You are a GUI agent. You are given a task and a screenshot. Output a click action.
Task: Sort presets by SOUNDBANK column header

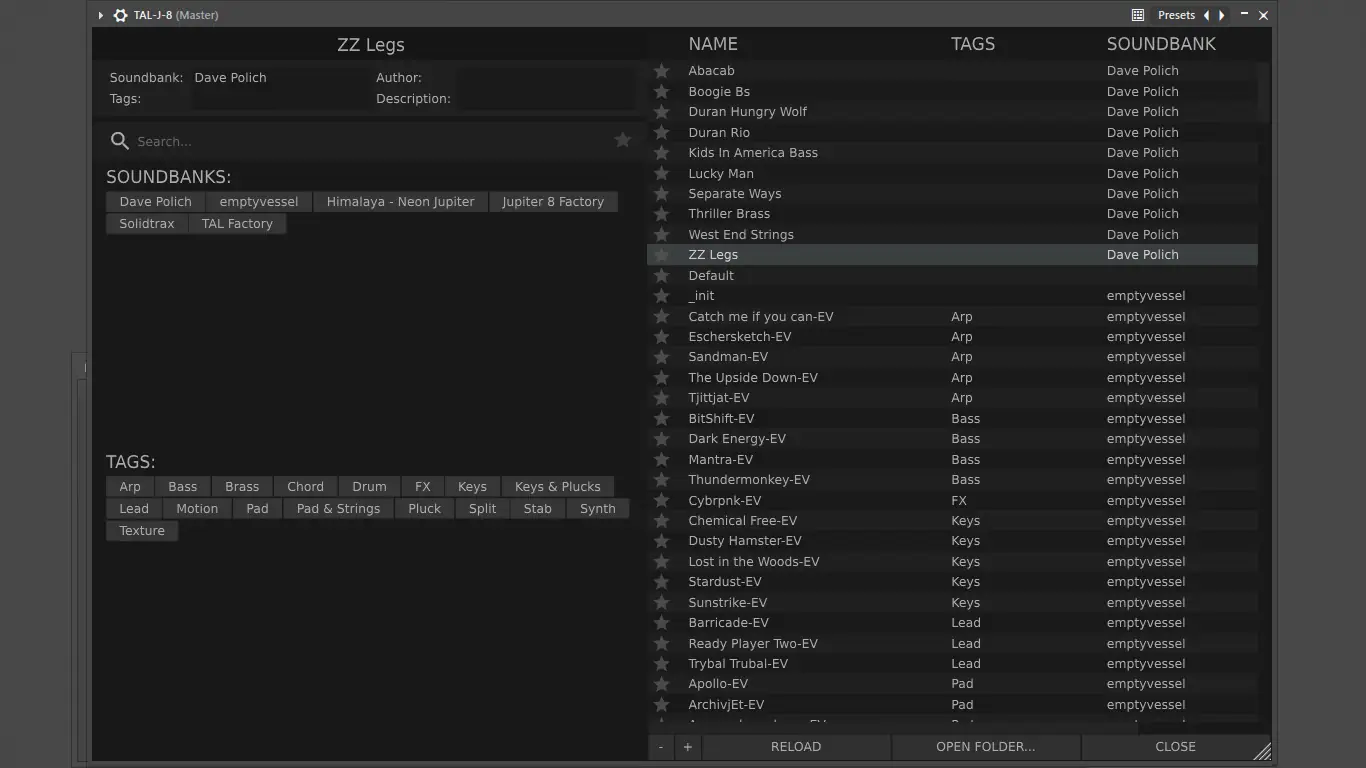click(x=1161, y=44)
